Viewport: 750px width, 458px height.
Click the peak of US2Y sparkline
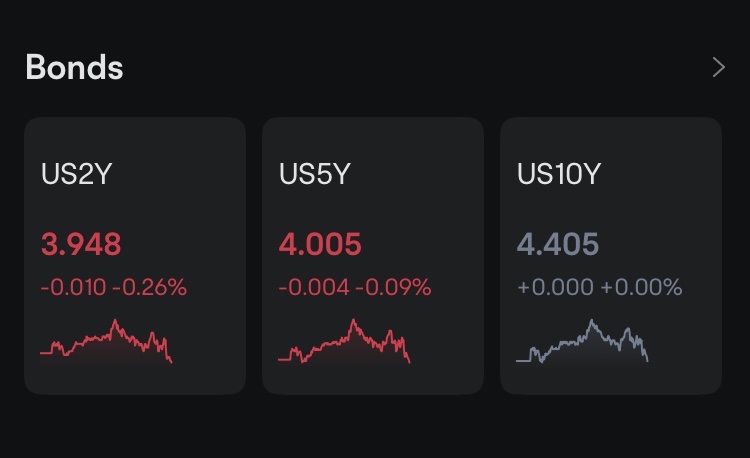[115, 321]
